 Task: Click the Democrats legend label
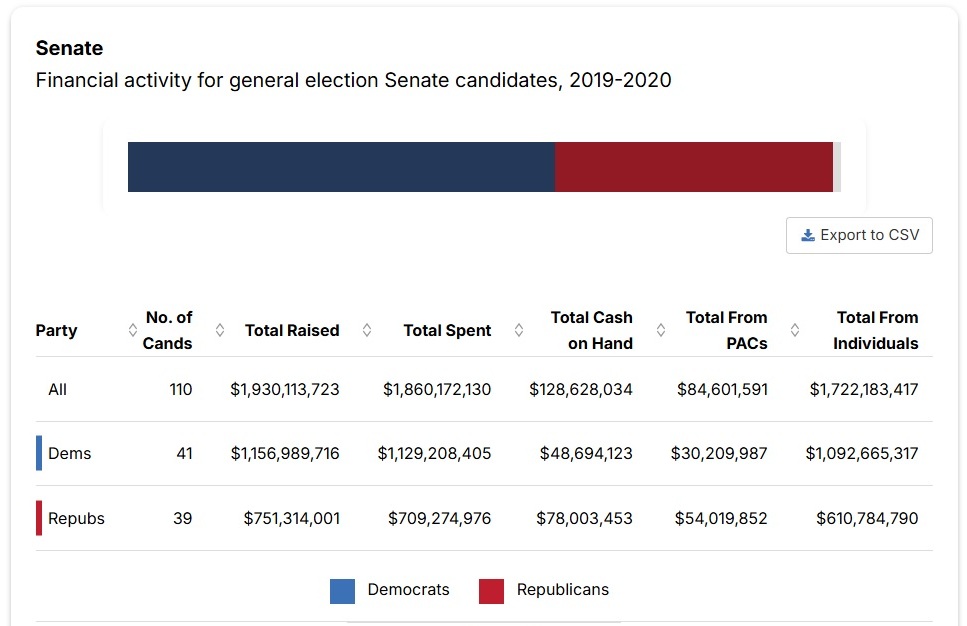click(x=408, y=590)
